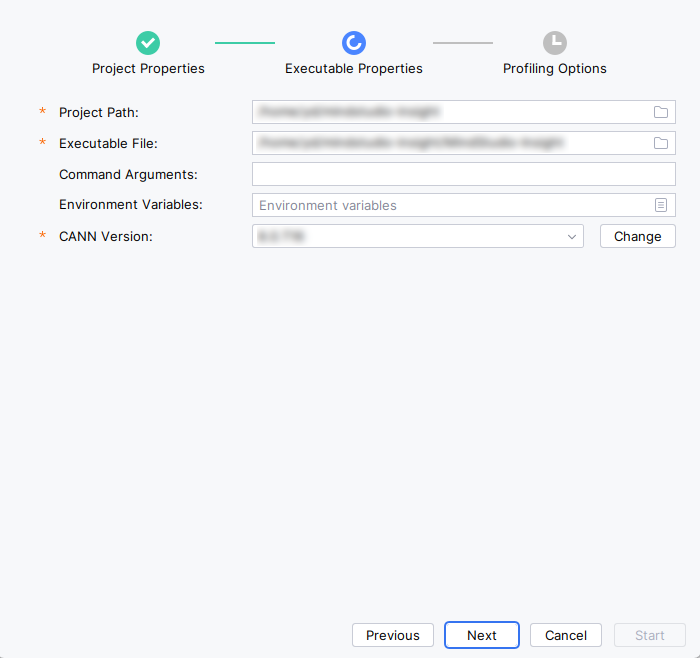This screenshot has height=658, width=700.
Task: Click the disabled Start button
Action: (x=650, y=635)
